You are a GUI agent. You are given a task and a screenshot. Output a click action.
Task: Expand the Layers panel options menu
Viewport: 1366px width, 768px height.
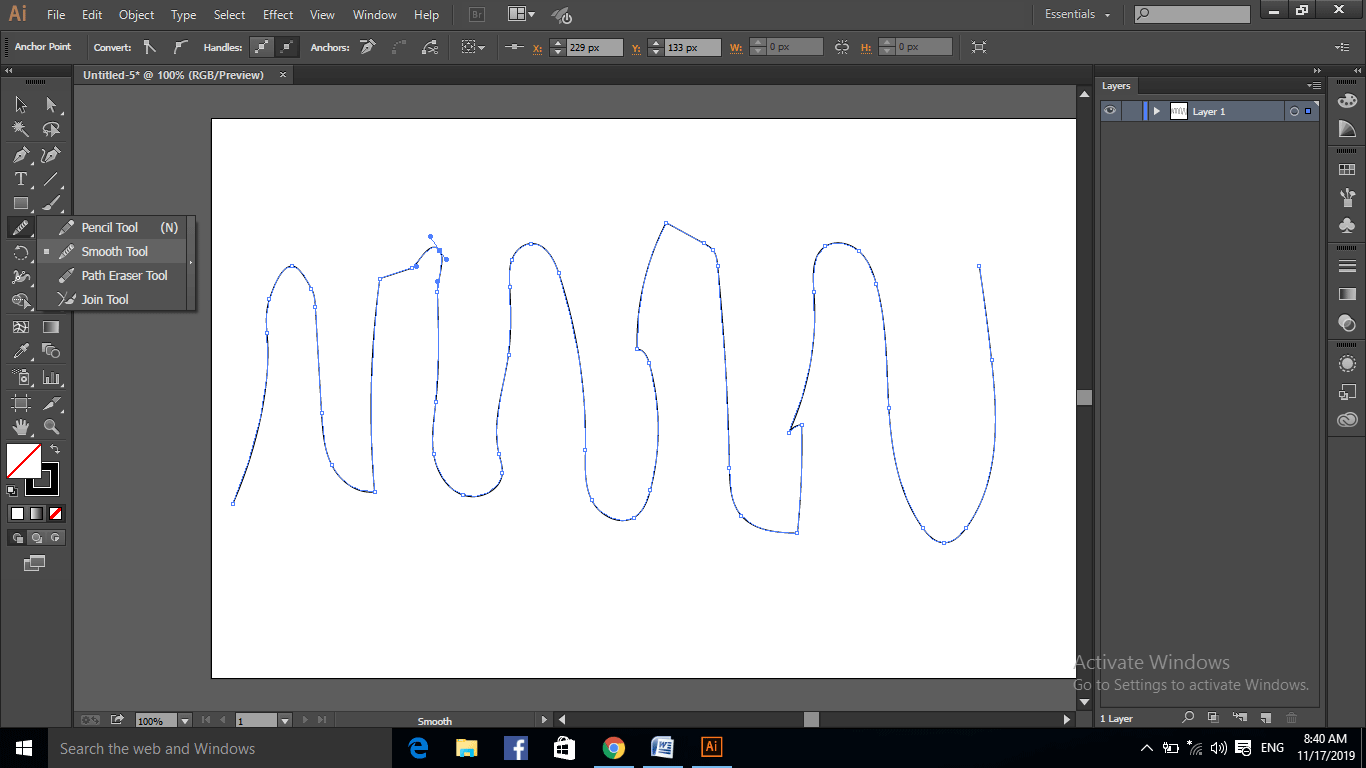(1313, 85)
